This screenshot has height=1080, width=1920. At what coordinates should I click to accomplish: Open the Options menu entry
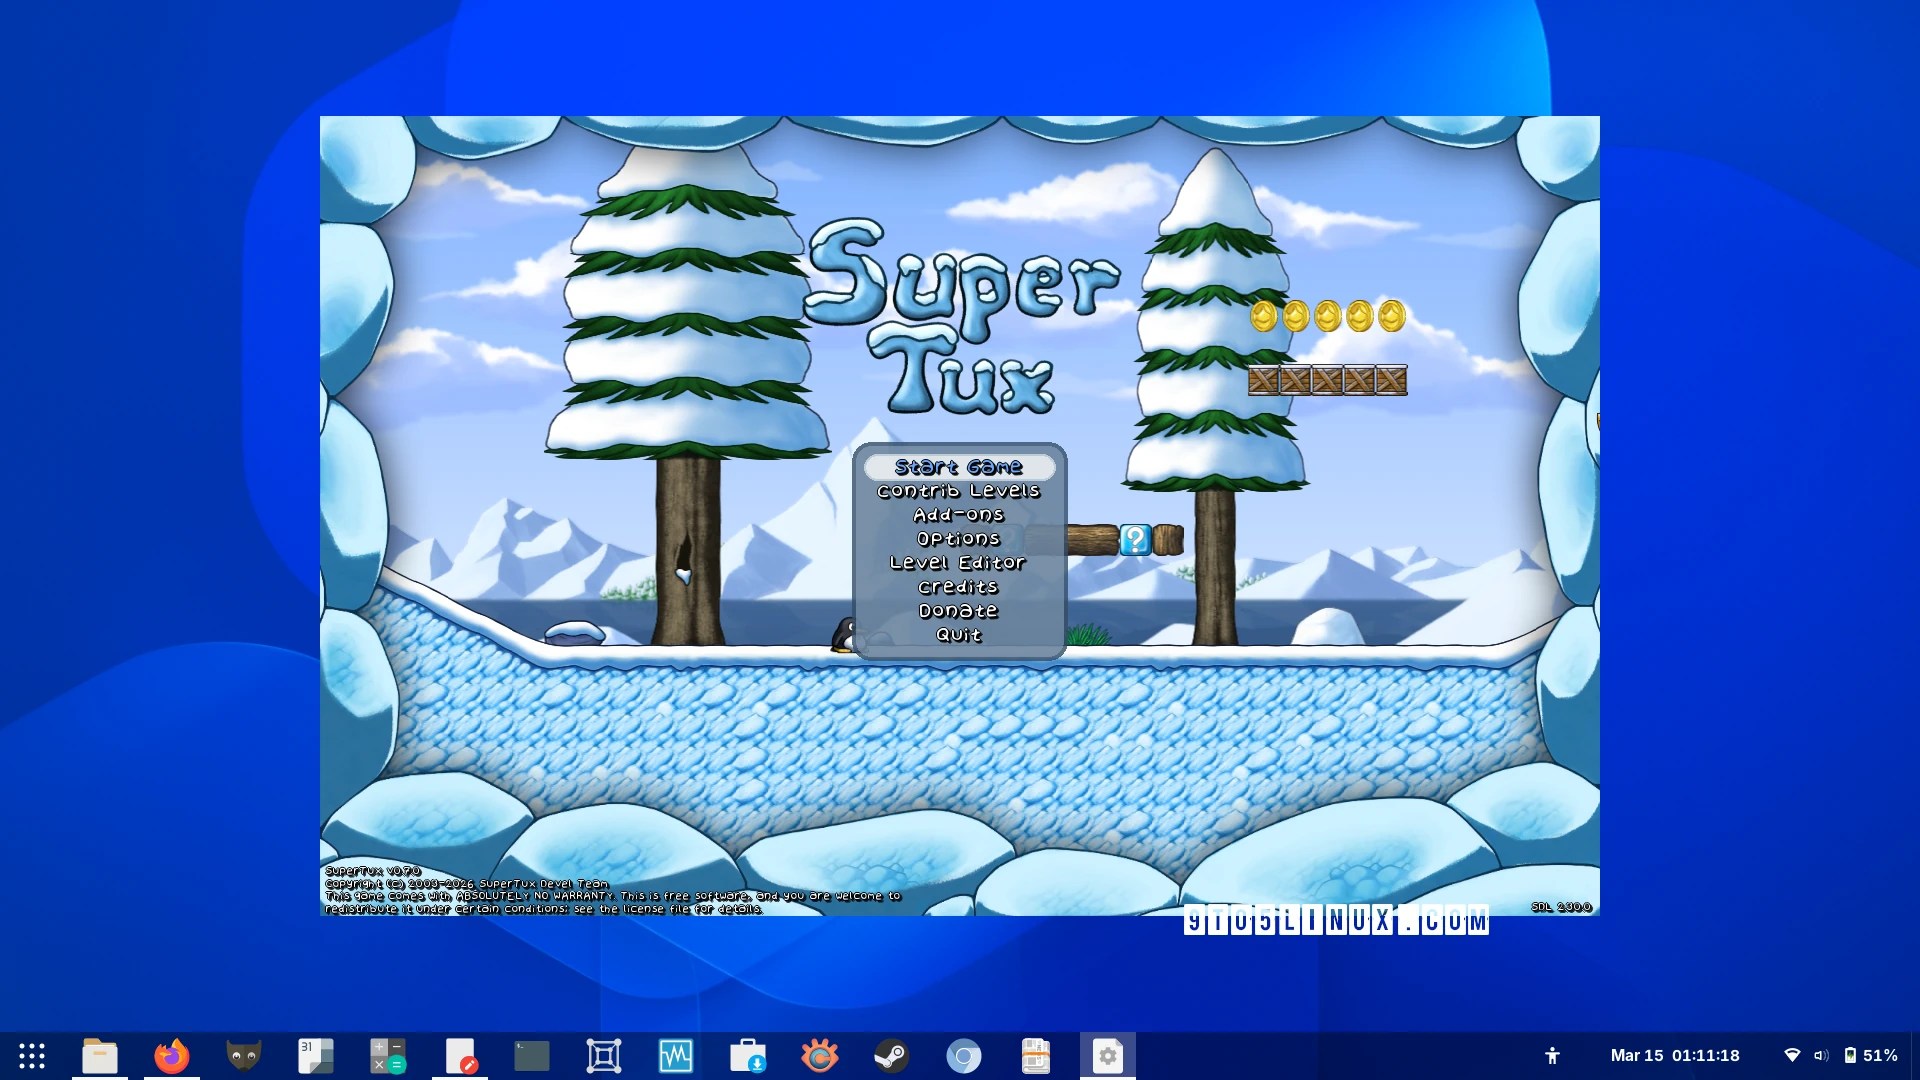pos(959,538)
